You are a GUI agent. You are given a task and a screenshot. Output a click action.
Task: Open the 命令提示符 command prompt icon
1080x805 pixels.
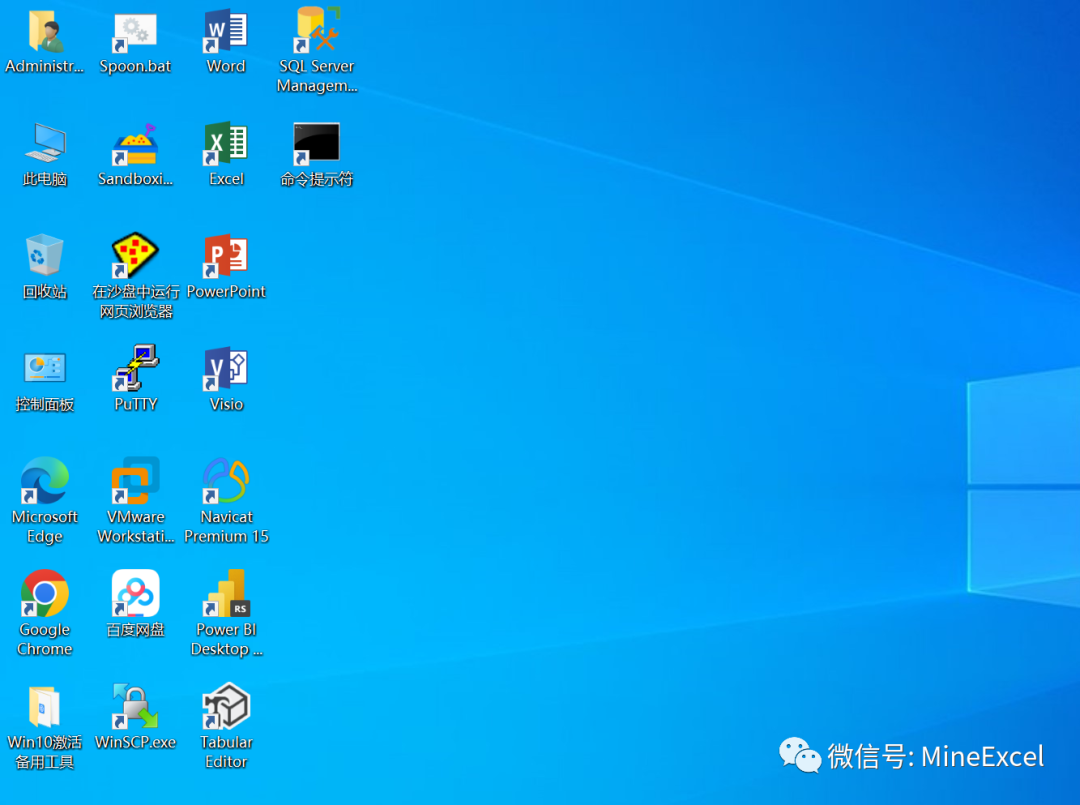point(317,145)
